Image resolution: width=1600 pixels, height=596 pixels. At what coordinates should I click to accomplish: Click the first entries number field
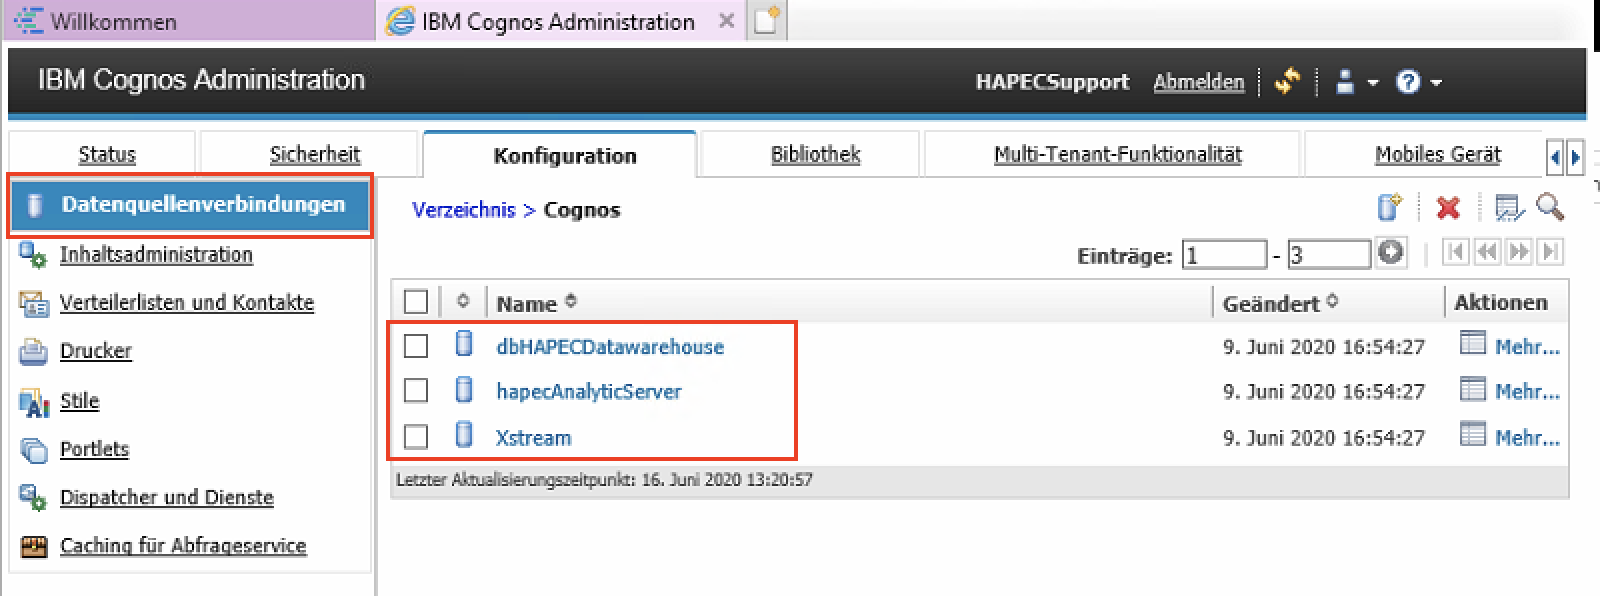1224,255
